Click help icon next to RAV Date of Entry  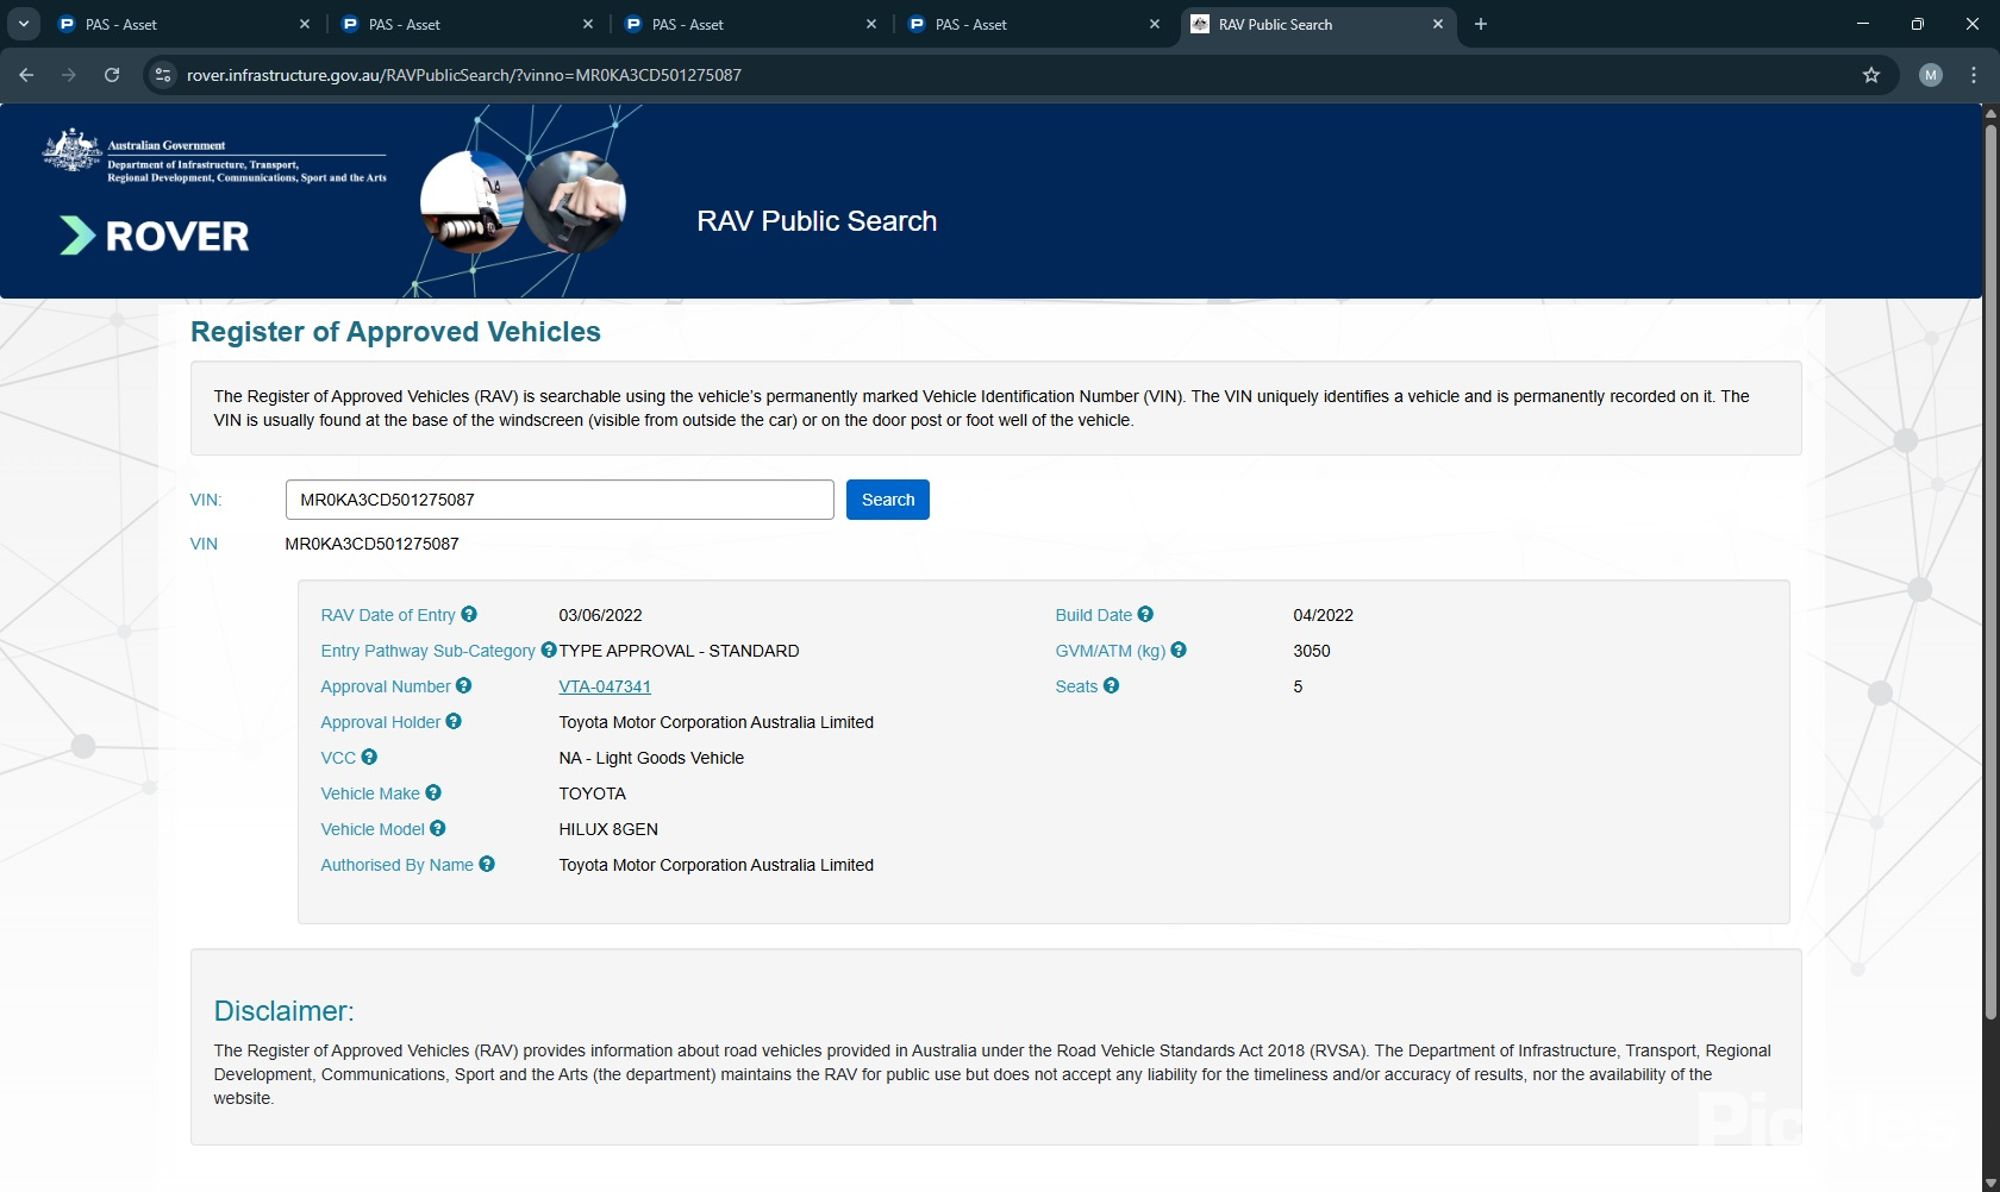(x=469, y=614)
